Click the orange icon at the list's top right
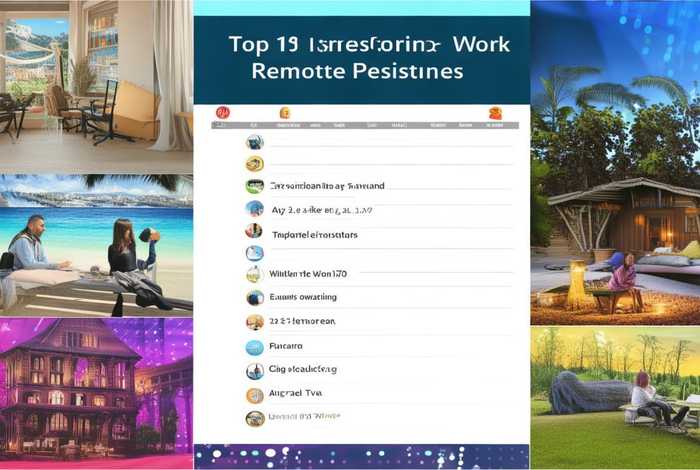This screenshot has height=470, width=700. (x=494, y=113)
